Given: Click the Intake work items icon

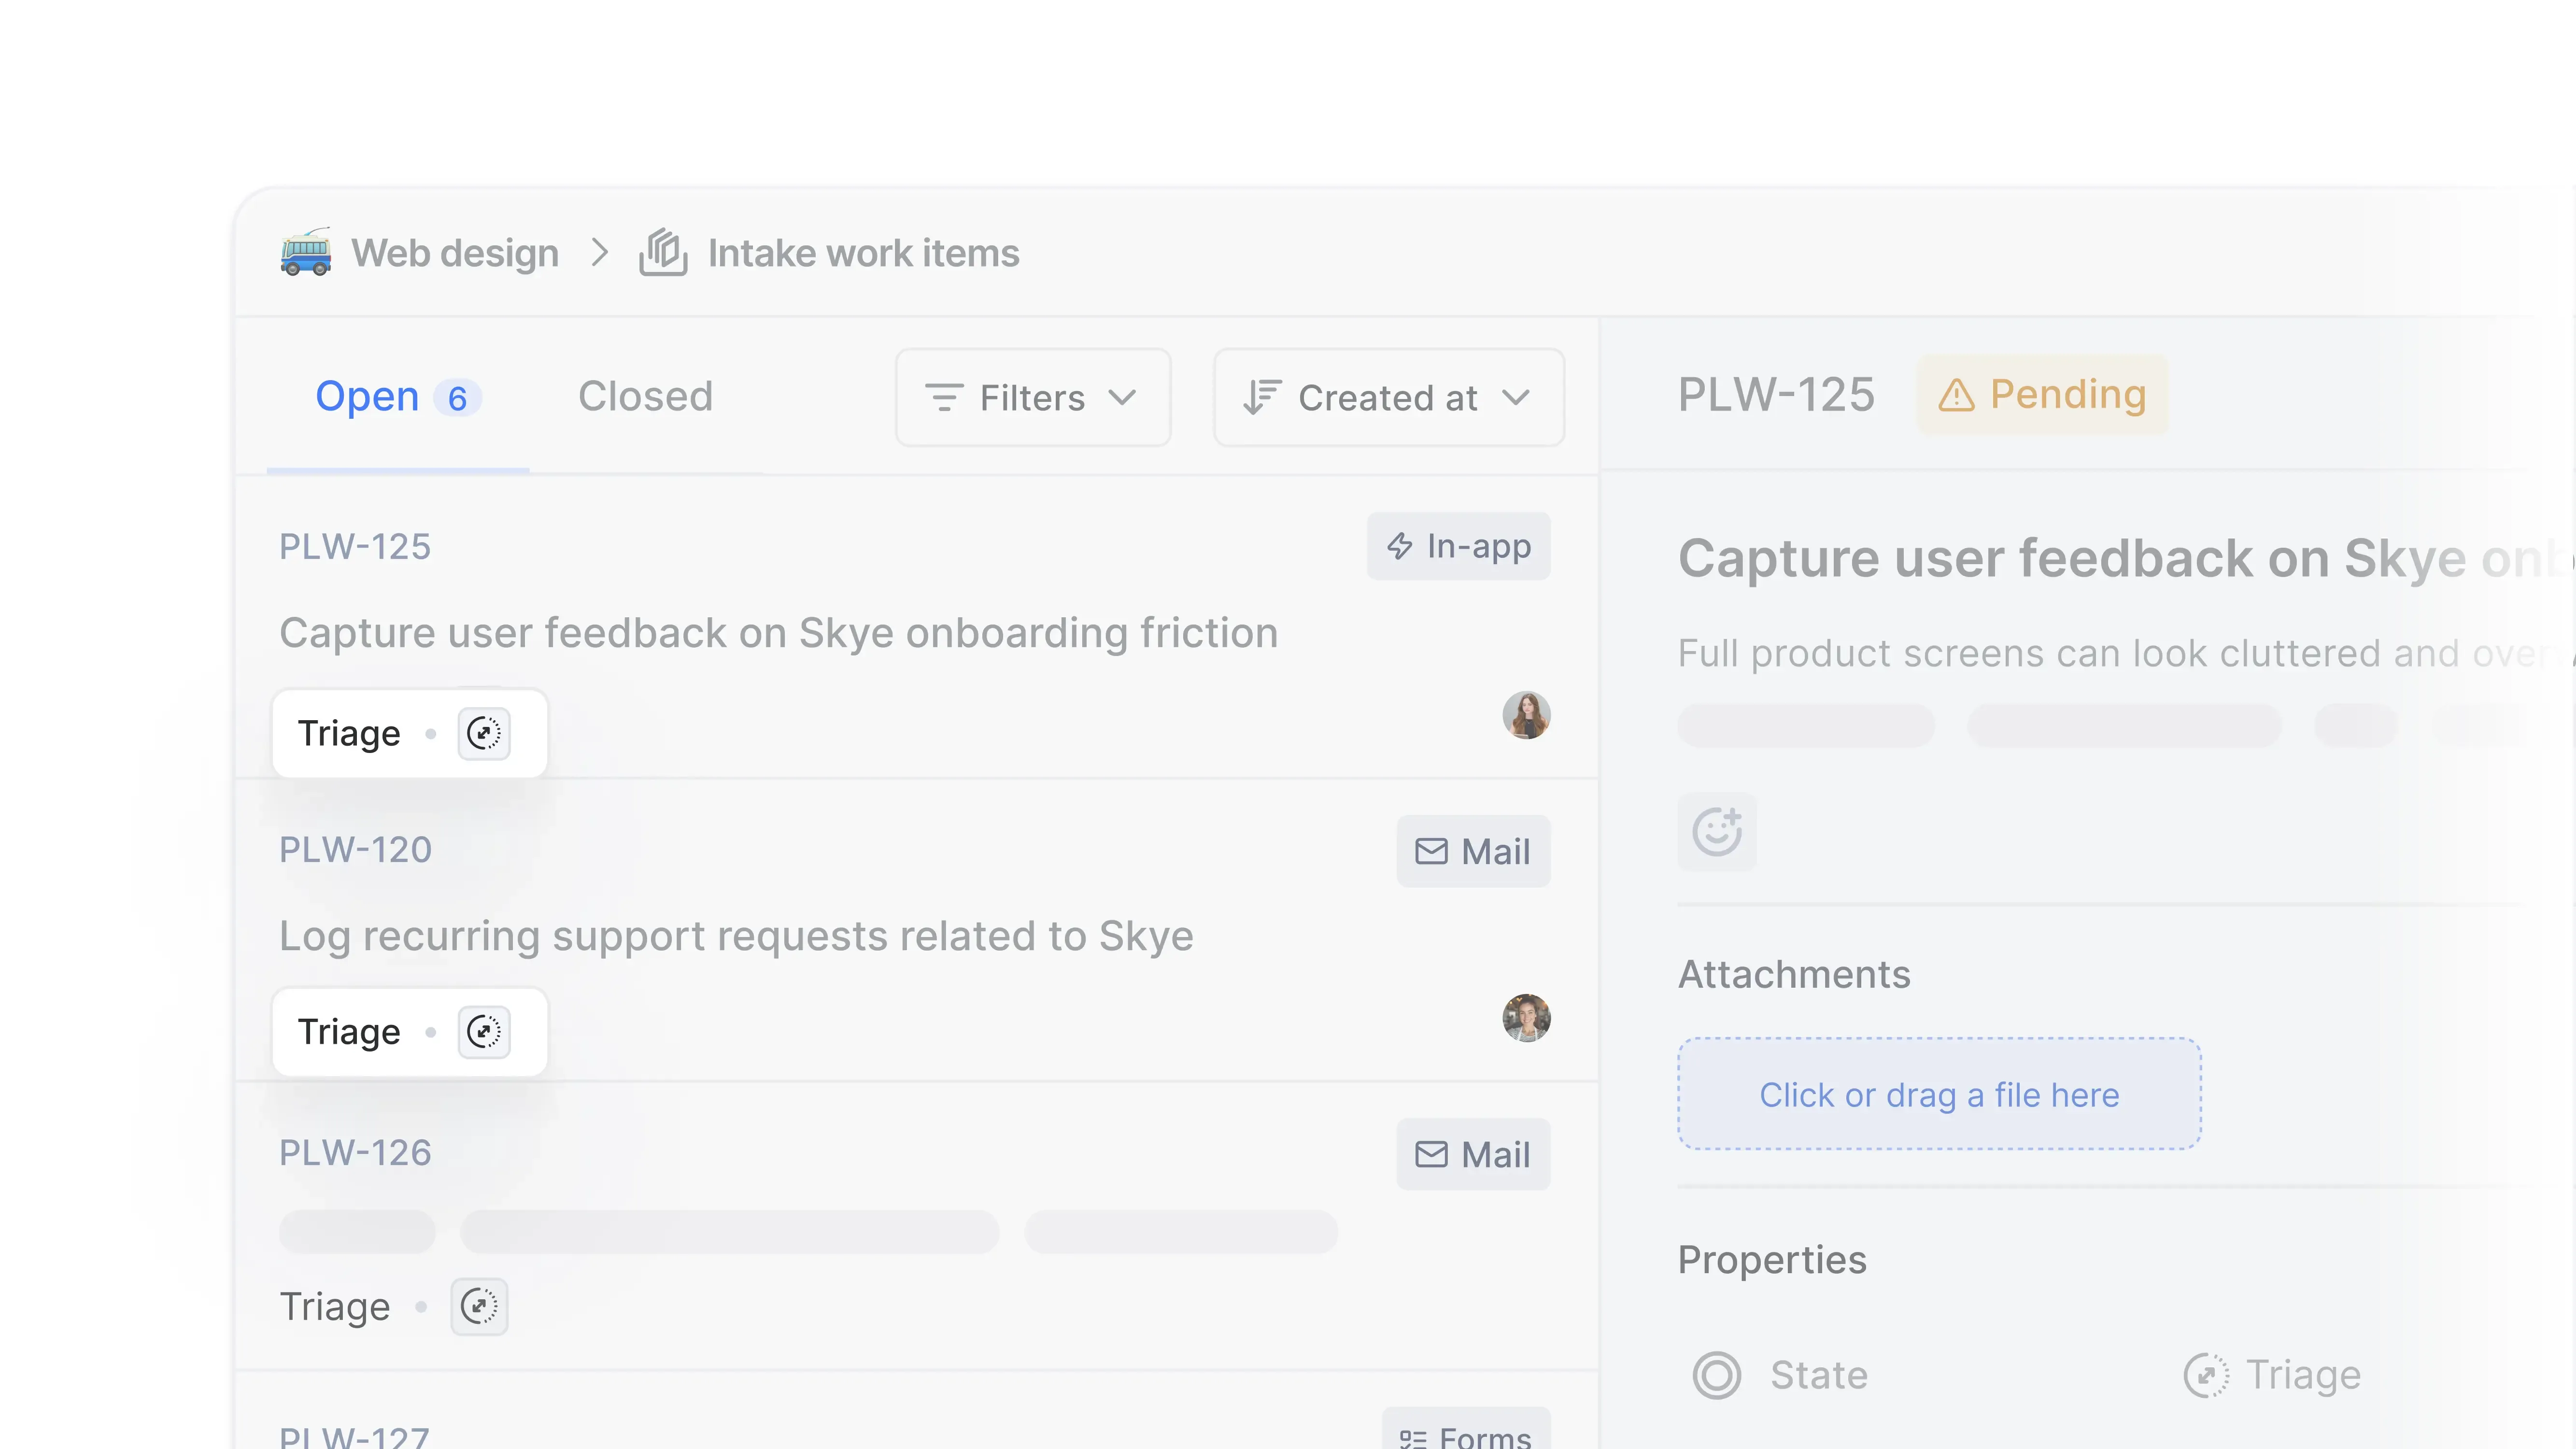Looking at the screenshot, I should 663,253.
